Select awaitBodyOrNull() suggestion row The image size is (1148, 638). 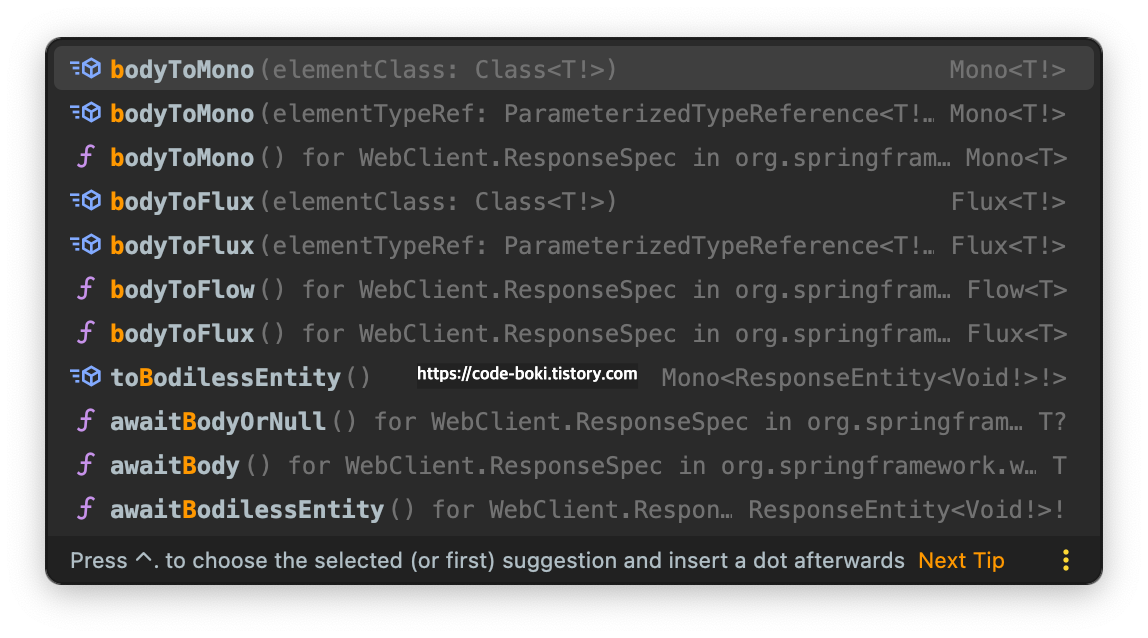(x=574, y=420)
